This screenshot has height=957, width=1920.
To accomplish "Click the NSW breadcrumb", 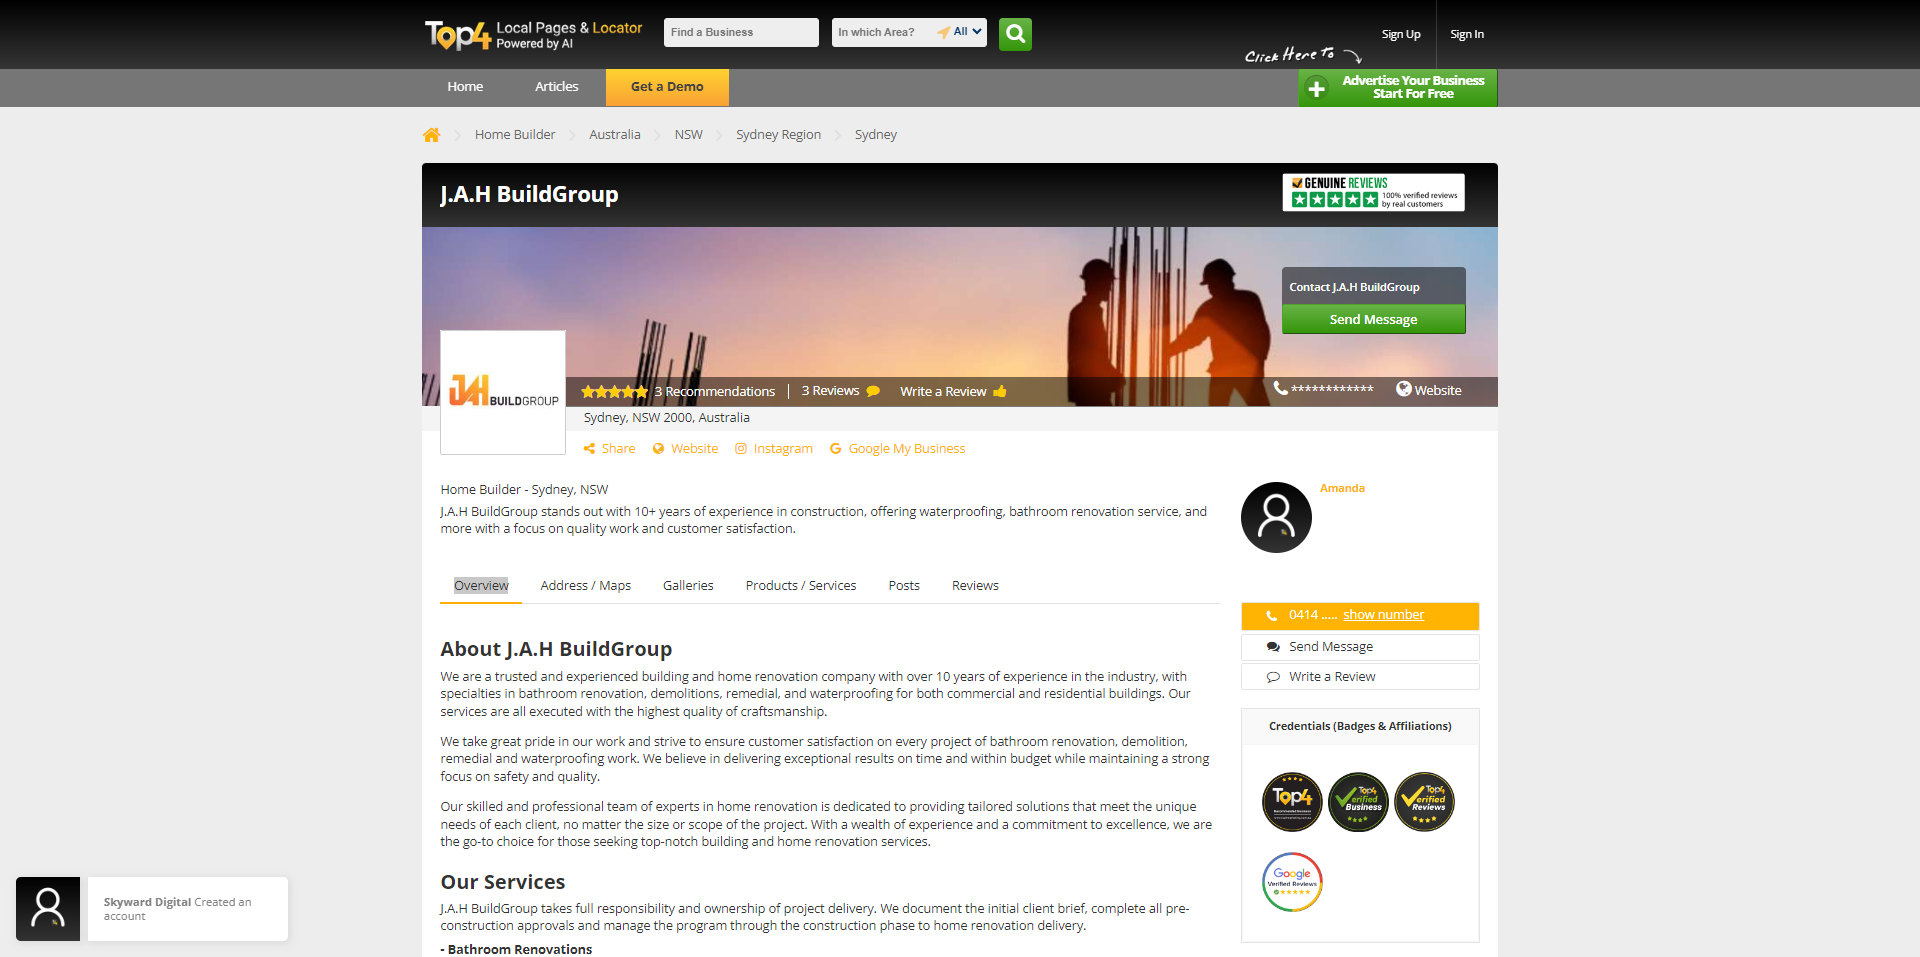I will coord(689,135).
